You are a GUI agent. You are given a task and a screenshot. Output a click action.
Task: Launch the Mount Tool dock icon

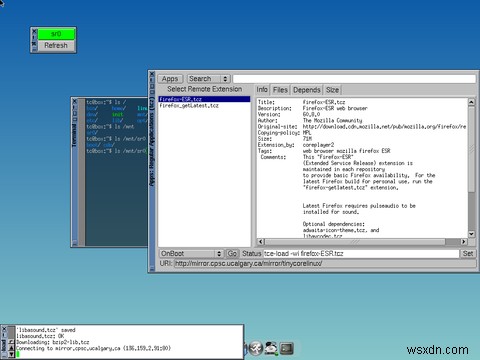(271, 349)
